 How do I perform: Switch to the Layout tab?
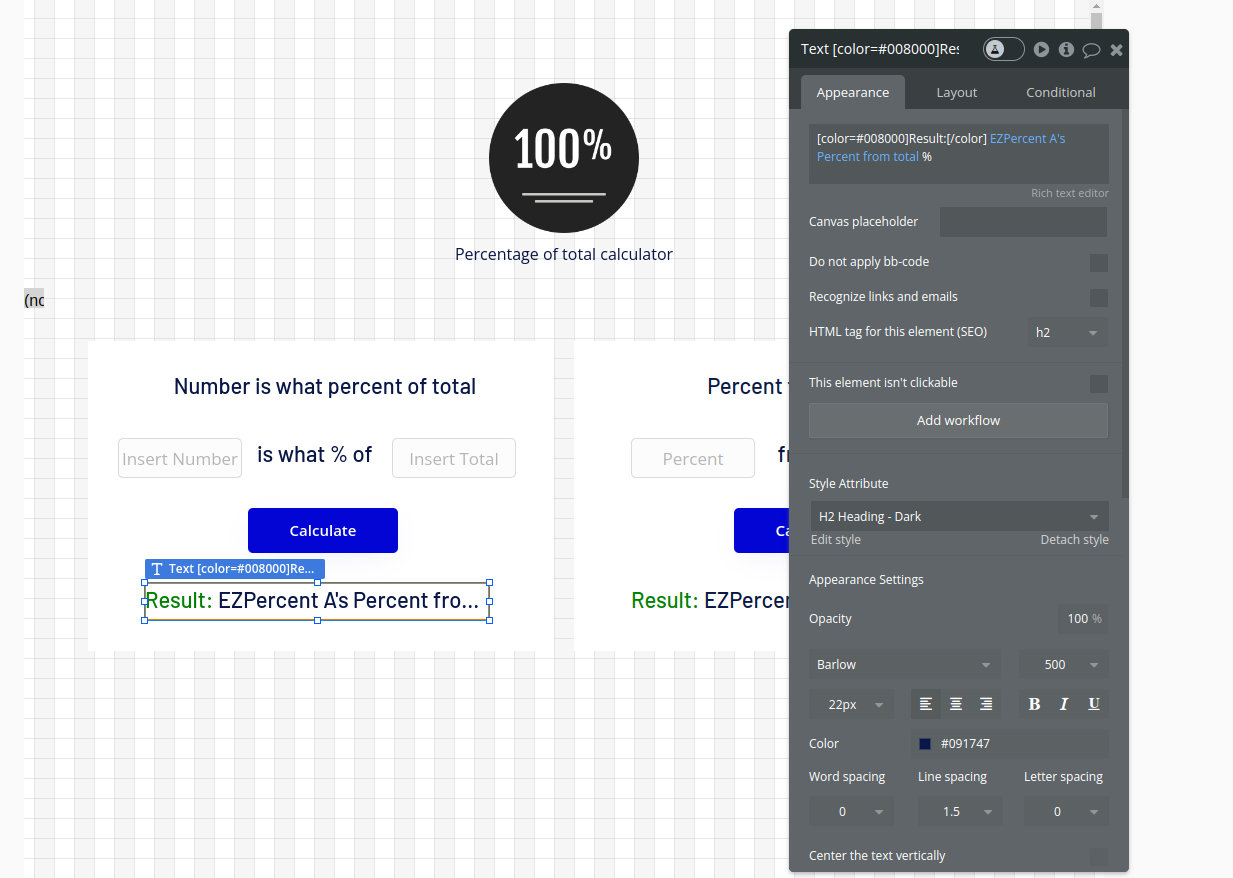point(957,92)
